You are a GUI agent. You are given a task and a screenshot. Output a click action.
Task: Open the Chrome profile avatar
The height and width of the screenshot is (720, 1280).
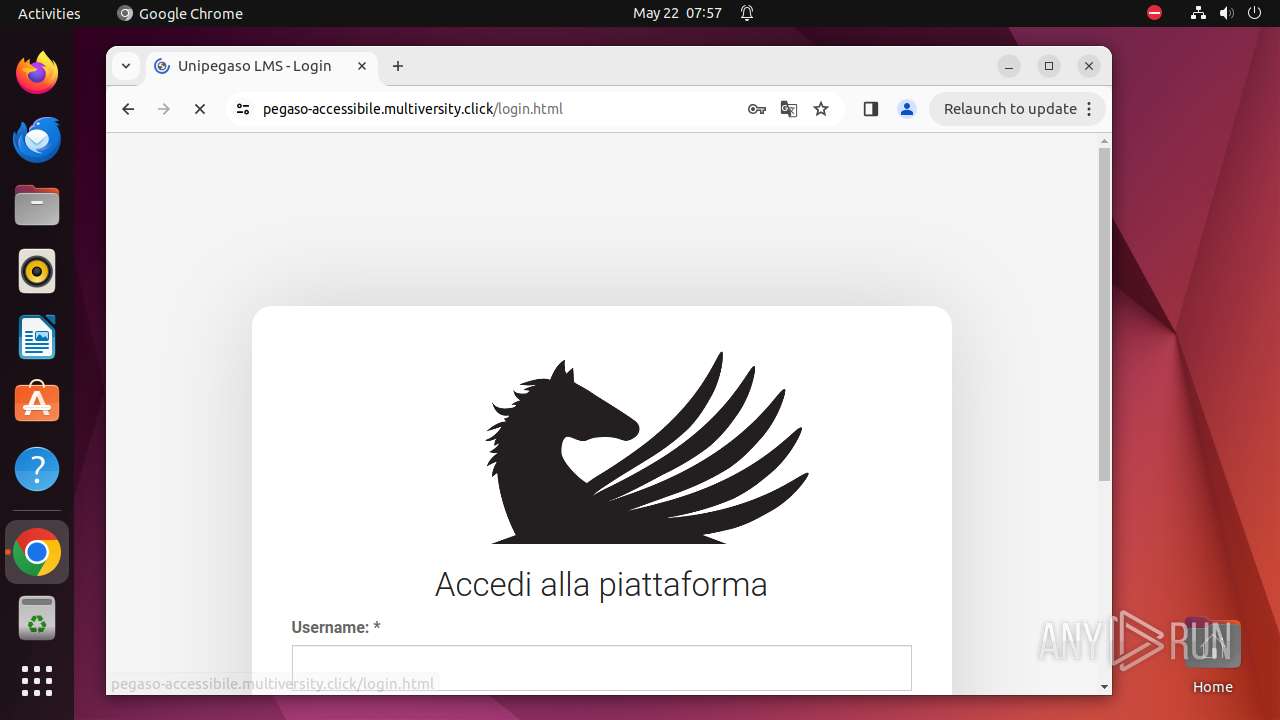[907, 109]
